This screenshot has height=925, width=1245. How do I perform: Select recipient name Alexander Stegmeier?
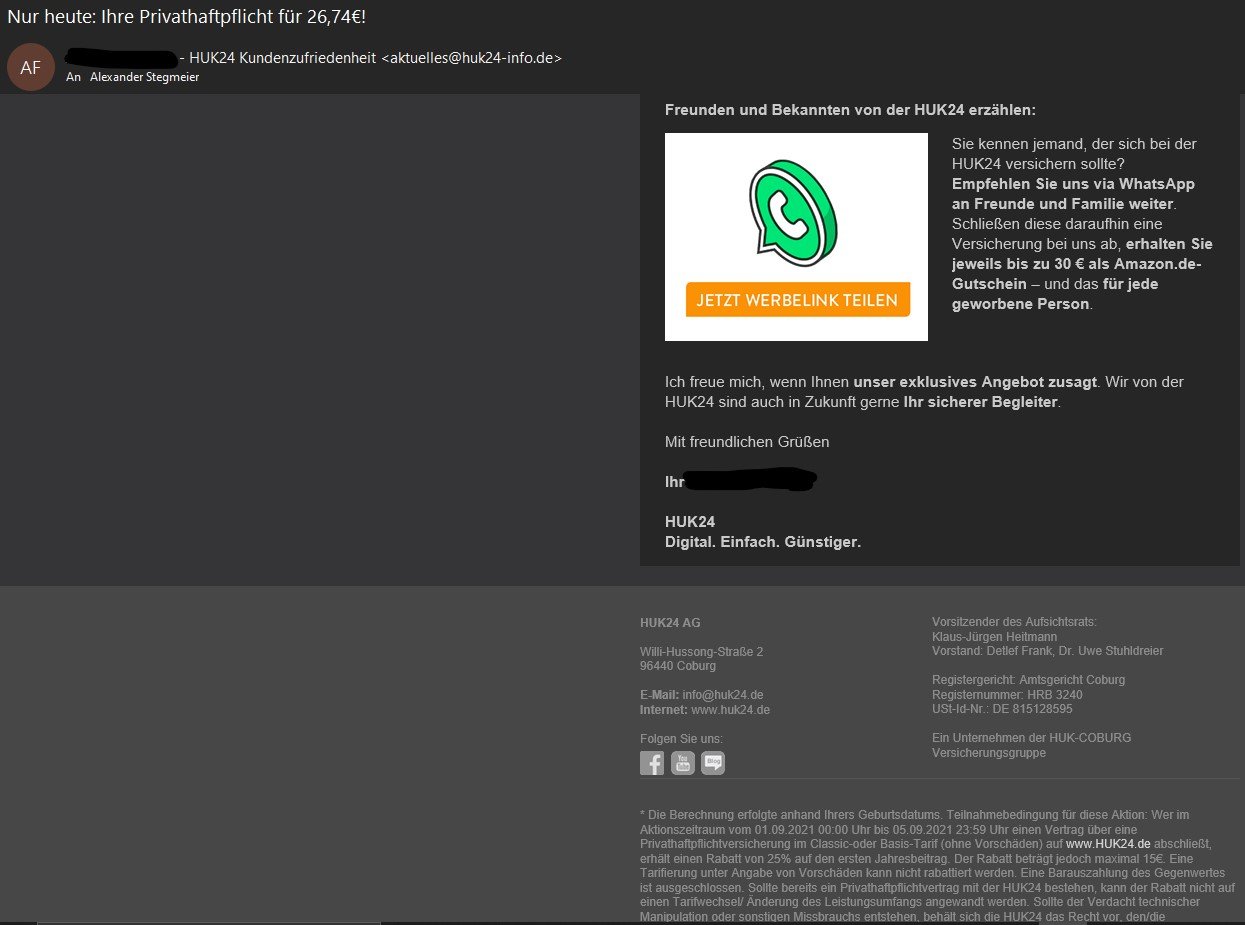click(145, 77)
